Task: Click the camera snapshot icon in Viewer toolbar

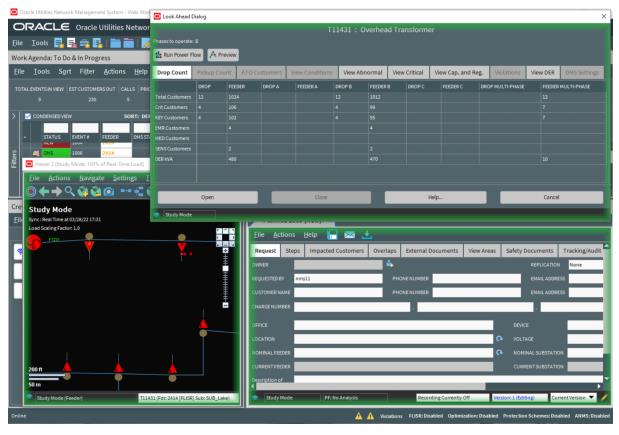Action: [x=109, y=192]
